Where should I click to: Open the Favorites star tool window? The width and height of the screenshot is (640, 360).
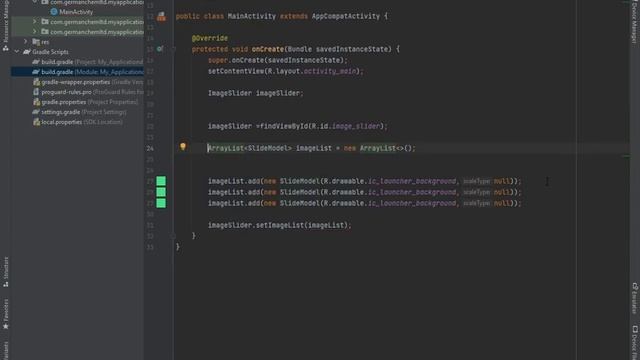pos(6,314)
